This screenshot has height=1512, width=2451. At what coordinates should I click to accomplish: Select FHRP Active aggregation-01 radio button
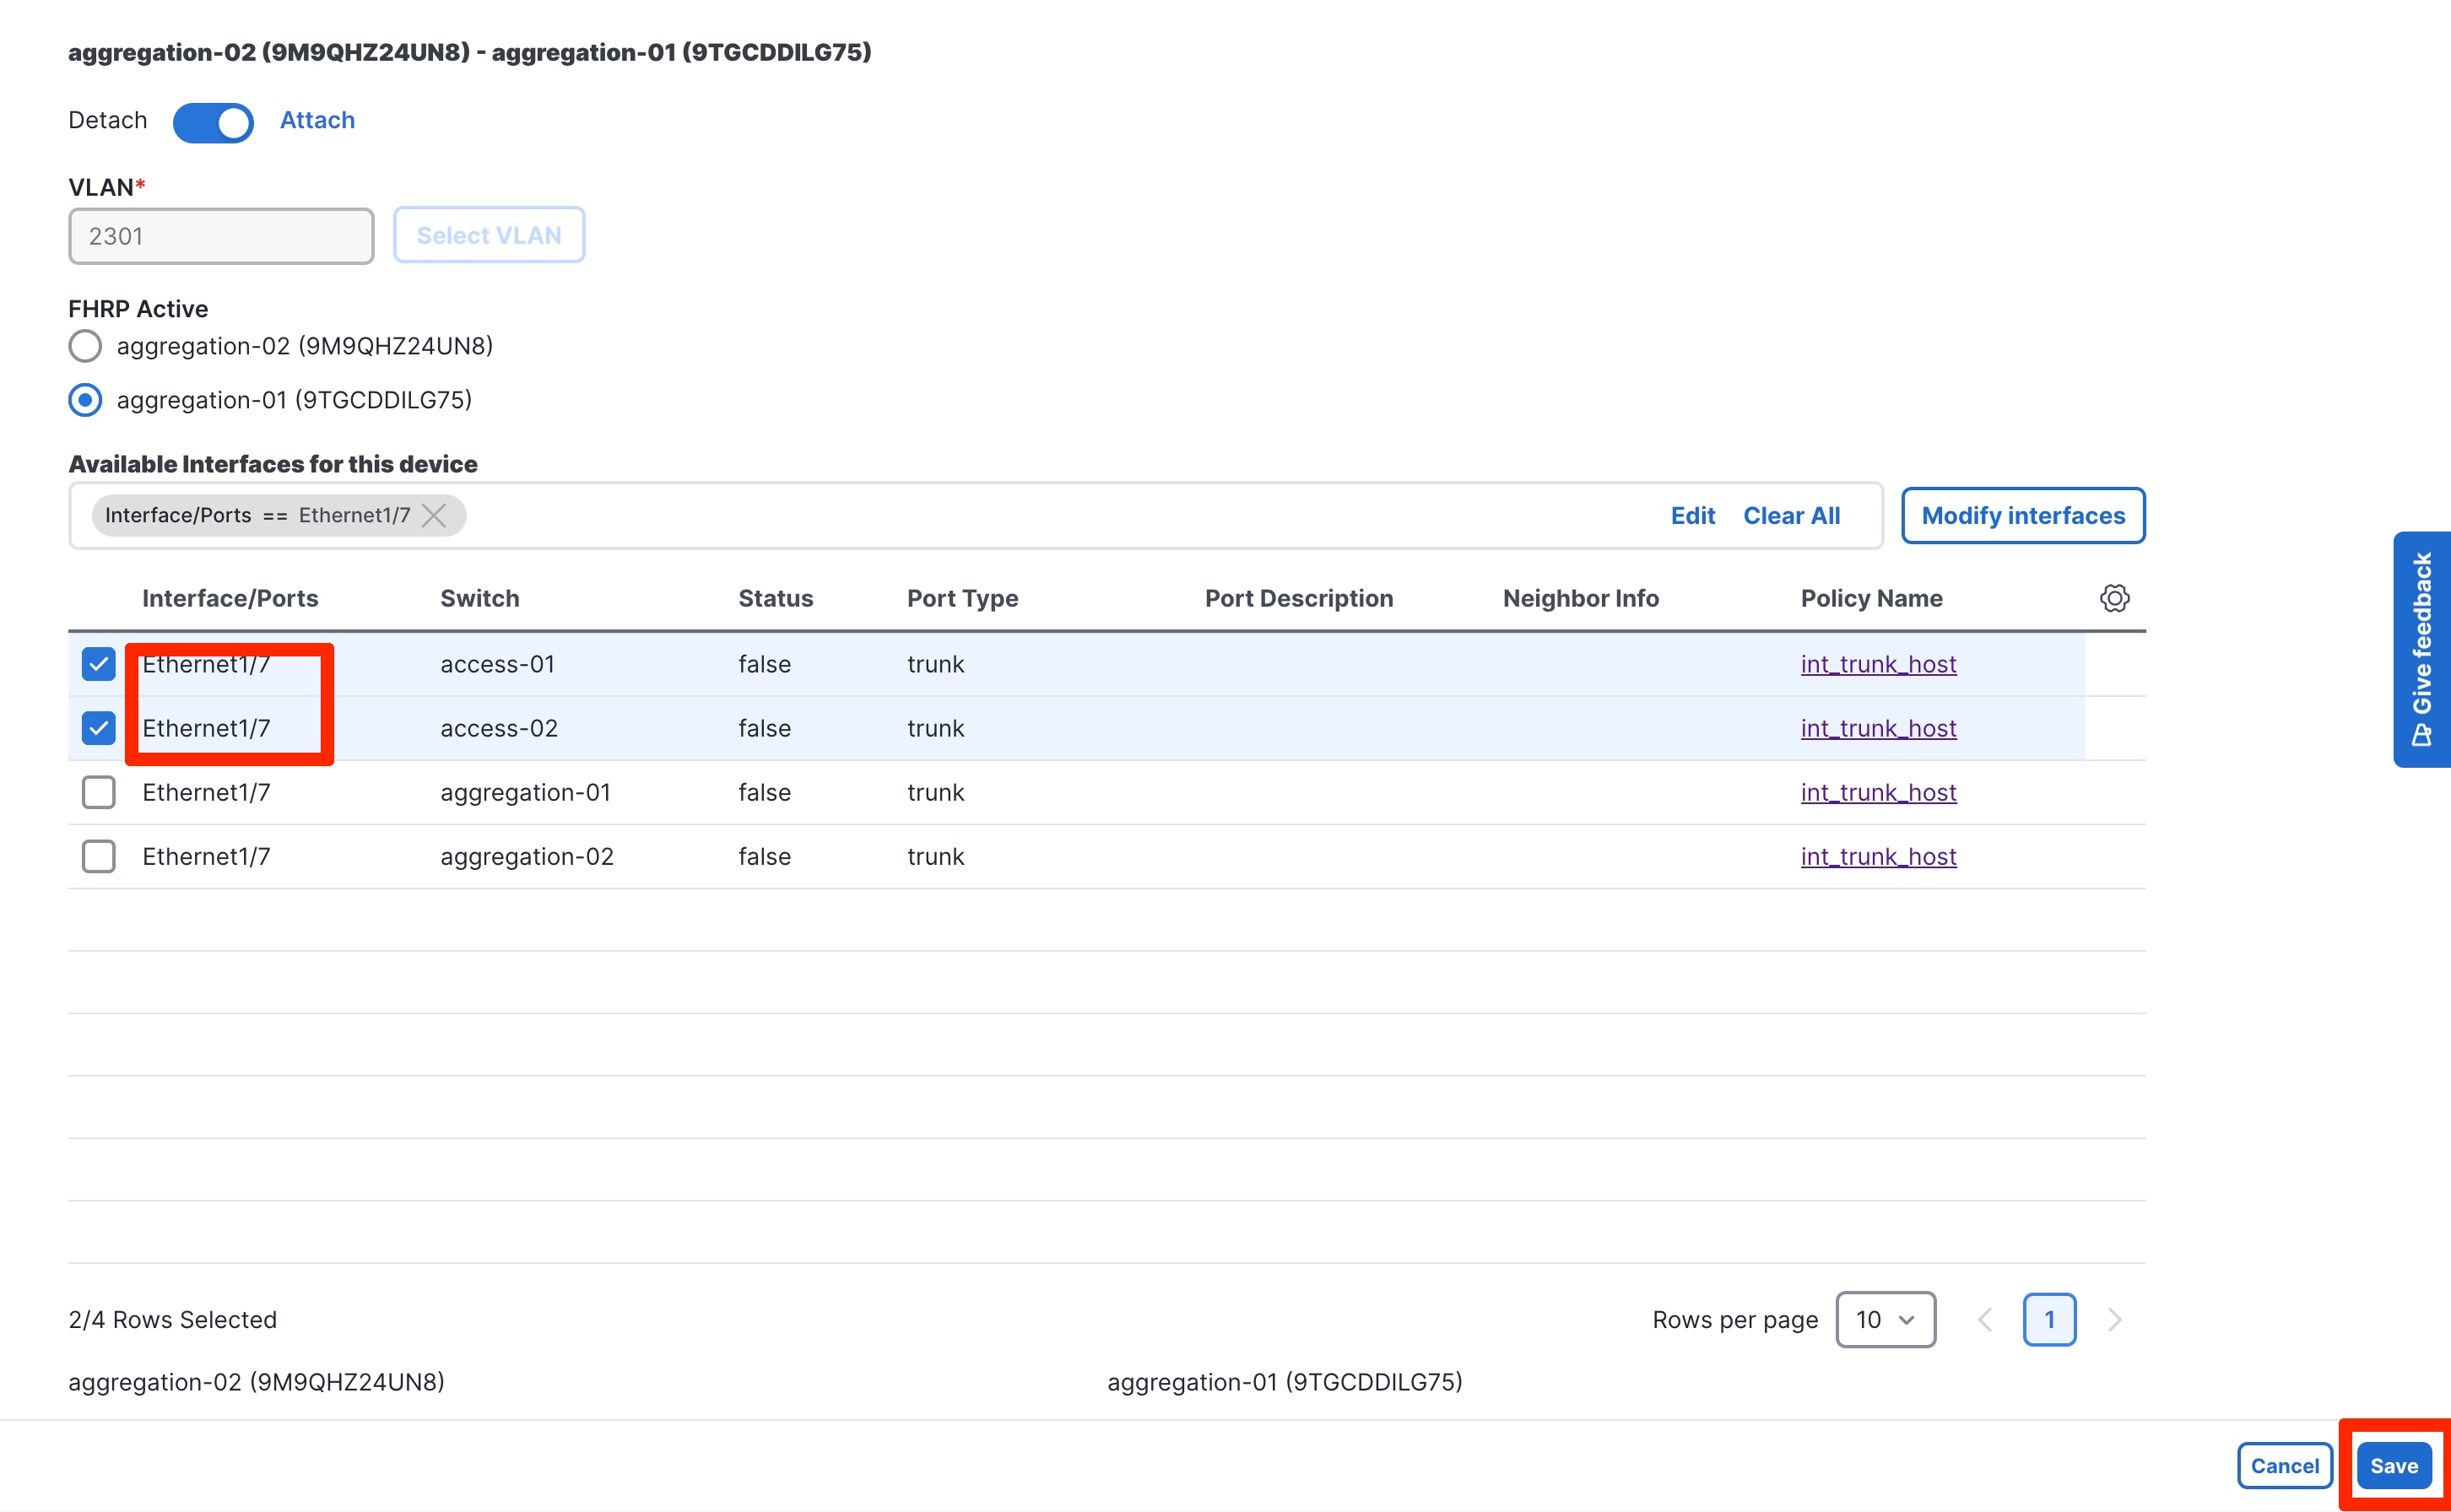(x=85, y=400)
